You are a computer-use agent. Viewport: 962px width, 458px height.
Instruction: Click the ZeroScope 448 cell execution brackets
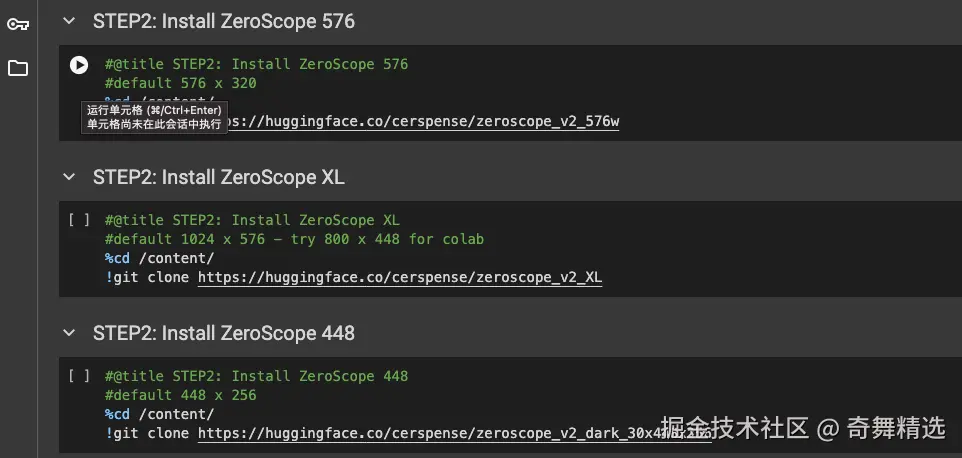tap(79, 377)
